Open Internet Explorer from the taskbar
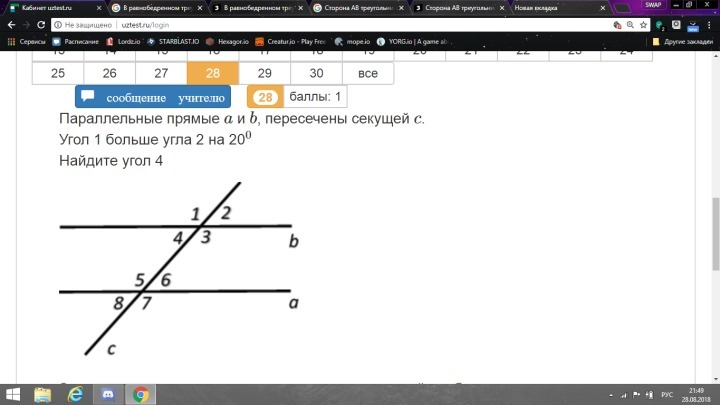 coord(75,394)
